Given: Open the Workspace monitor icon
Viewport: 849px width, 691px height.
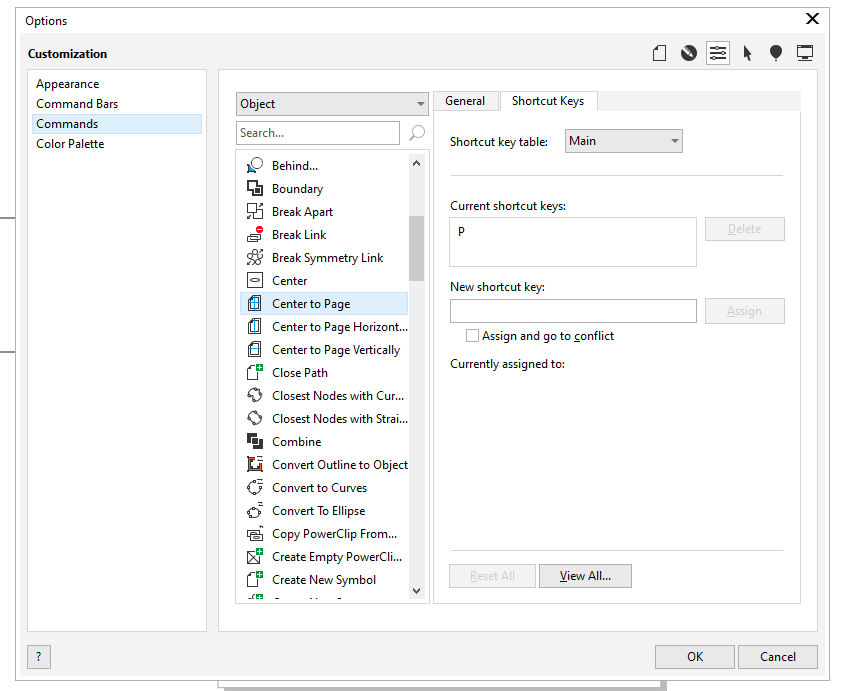Looking at the screenshot, I should click(805, 53).
